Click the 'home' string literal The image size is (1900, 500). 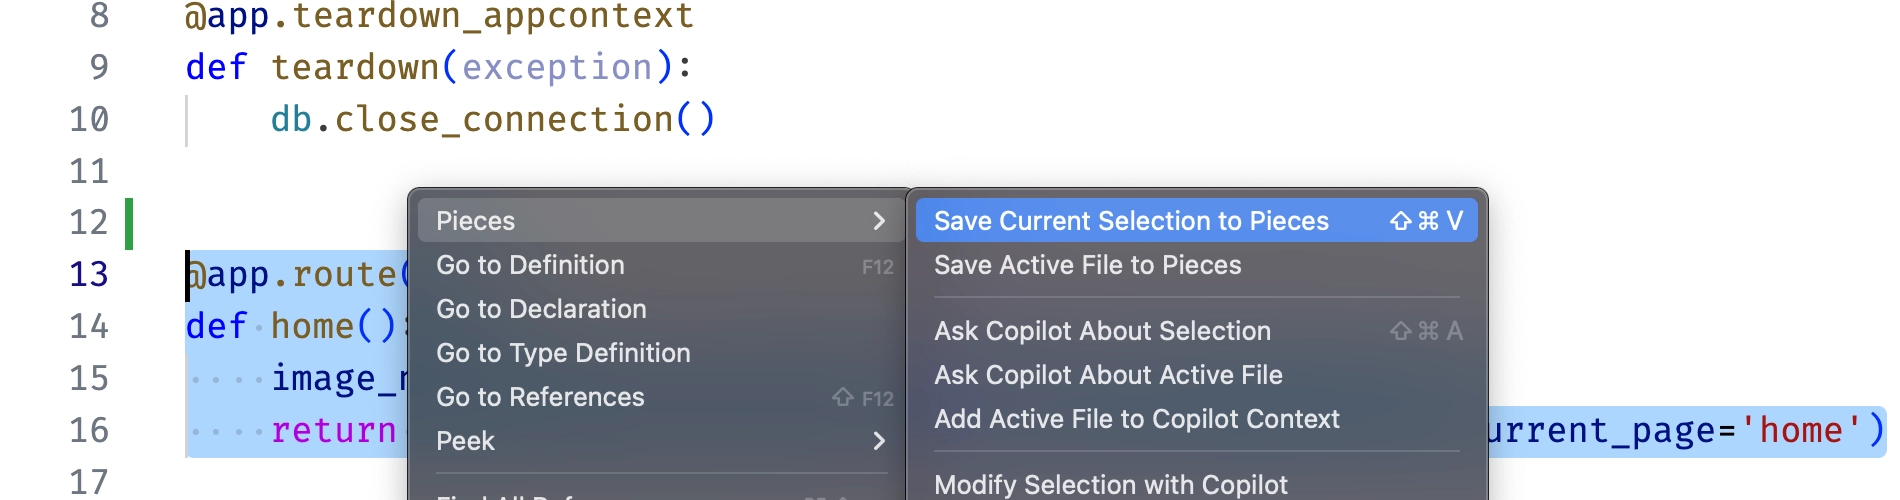1800,430
